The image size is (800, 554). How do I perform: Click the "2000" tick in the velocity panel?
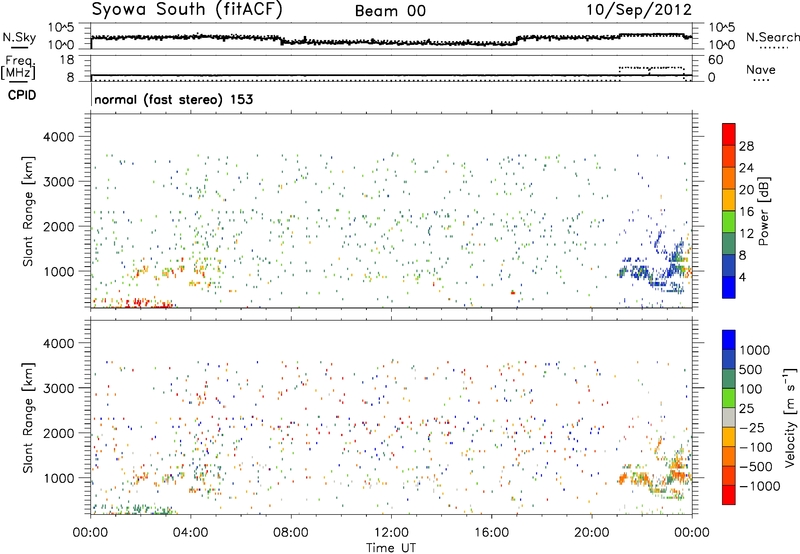(x=59, y=433)
